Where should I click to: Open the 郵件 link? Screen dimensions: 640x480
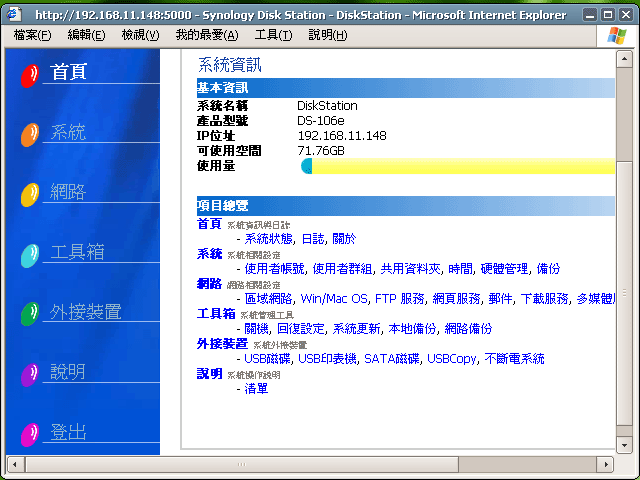500,299
